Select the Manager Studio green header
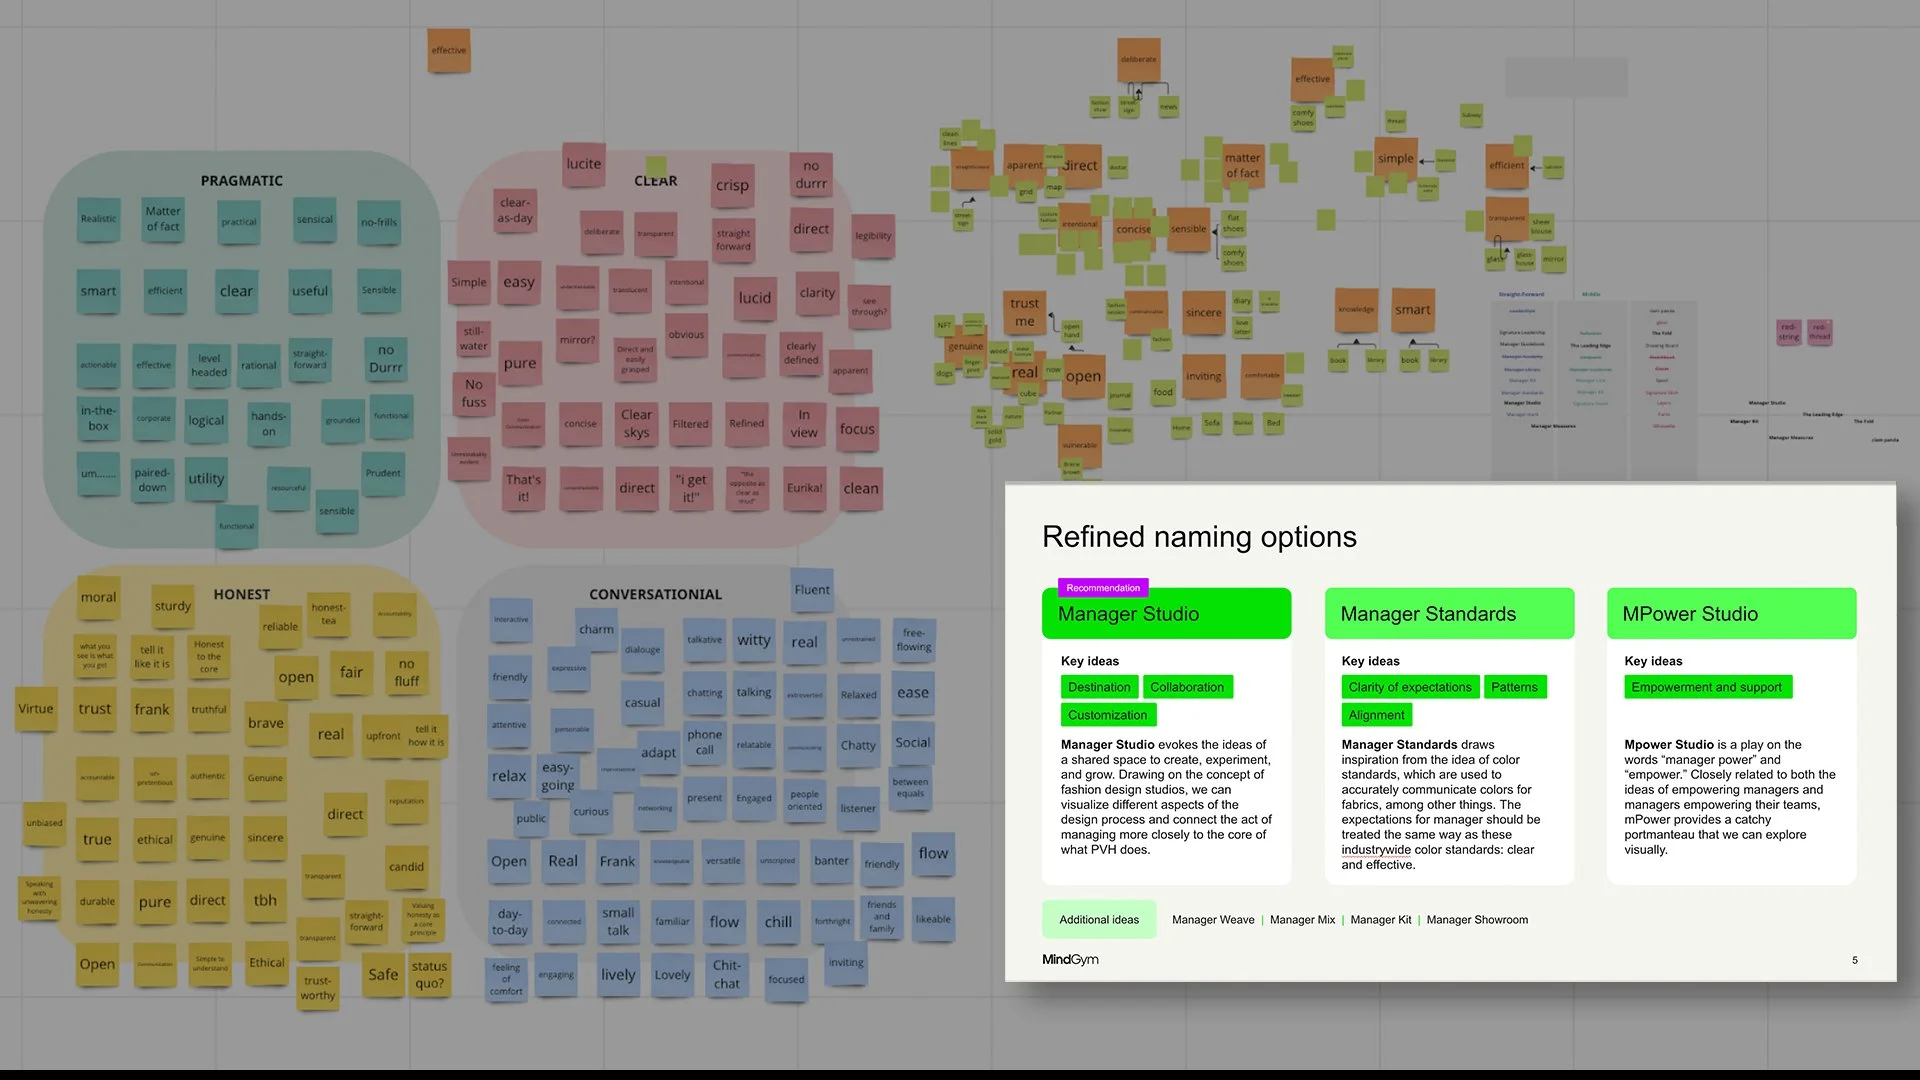This screenshot has height=1080, width=1920. (x=1166, y=614)
